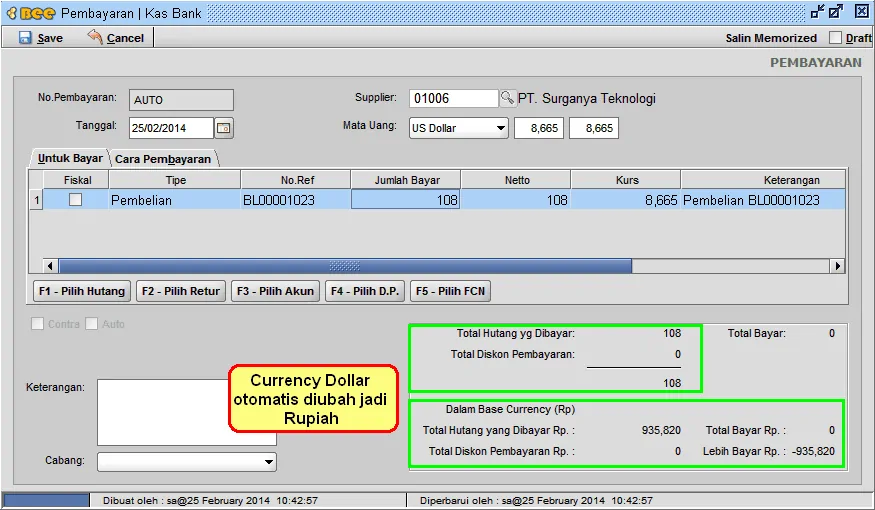Switch to the Cara Pembayaran tab
This screenshot has height=510, width=875.
tap(163, 159)
